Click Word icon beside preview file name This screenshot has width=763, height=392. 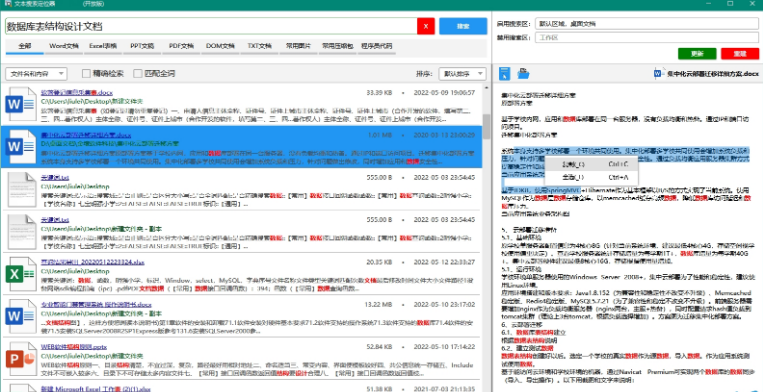[659, 73]
